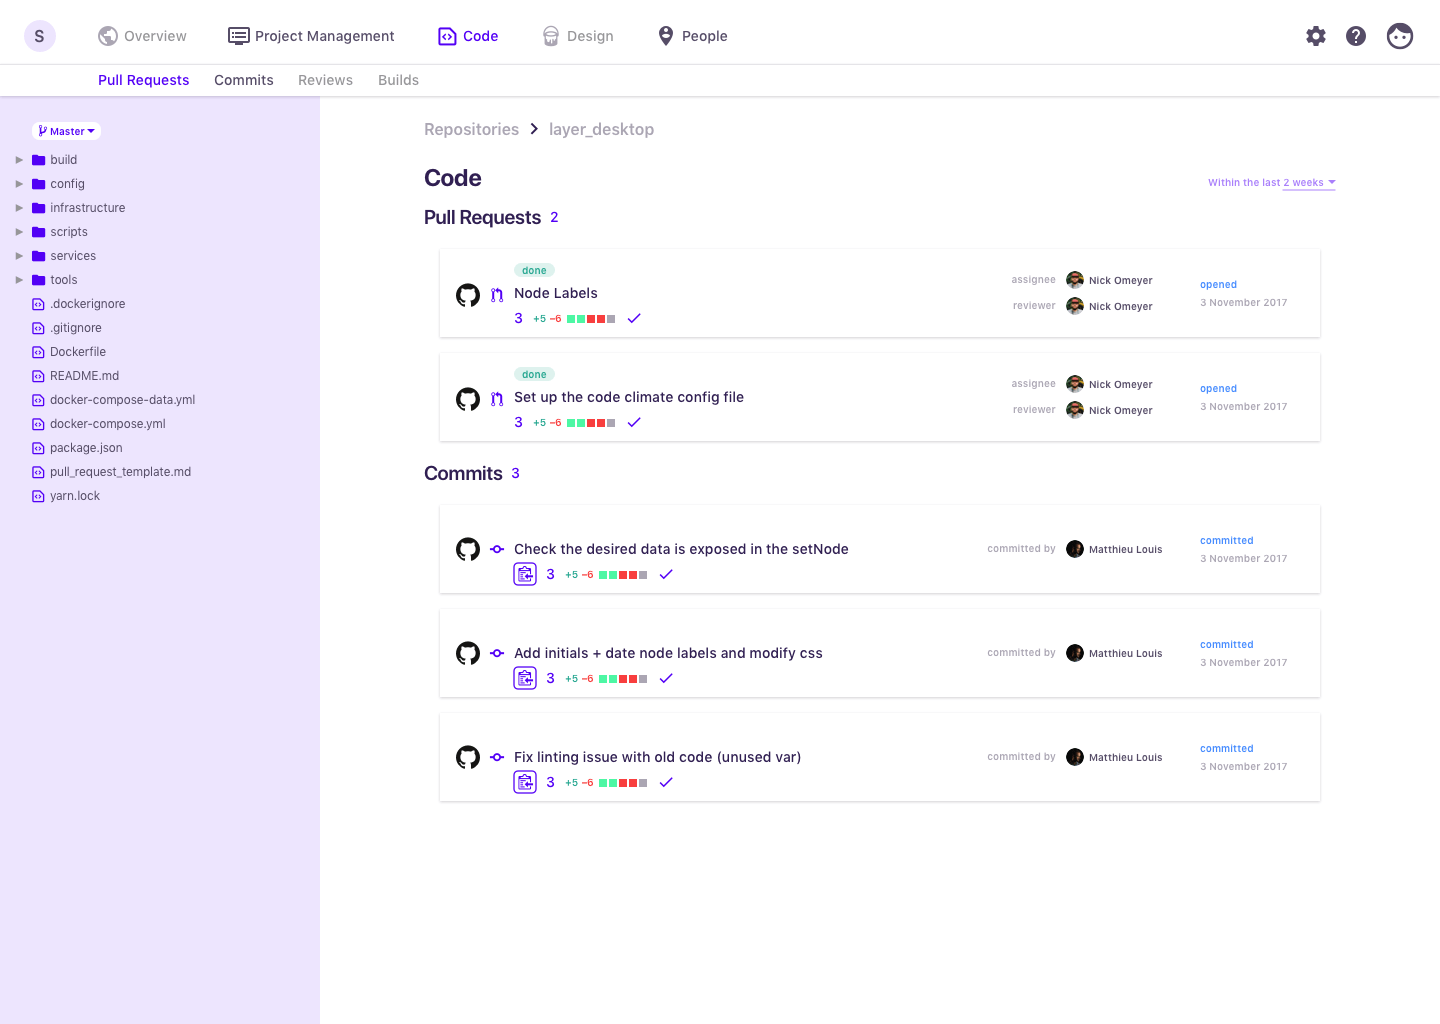Open Set up the code climate config file
This screenshot has height=1024, width=1440.
(628, 397)
